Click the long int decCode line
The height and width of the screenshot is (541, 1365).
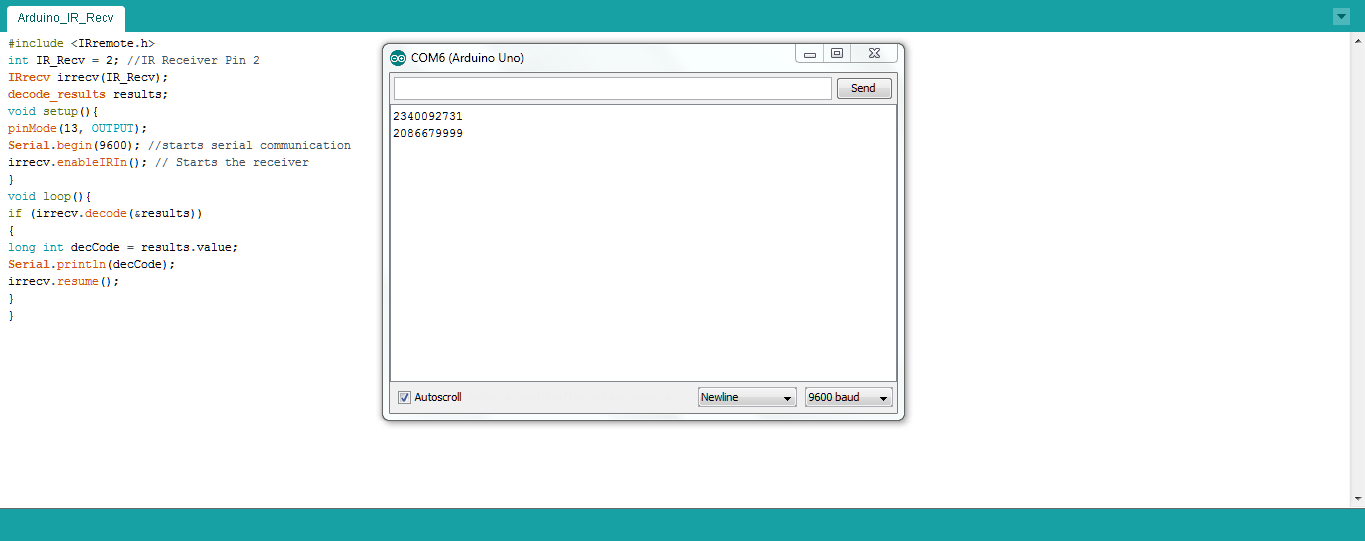pyautogui.click(x=123, y=247)
